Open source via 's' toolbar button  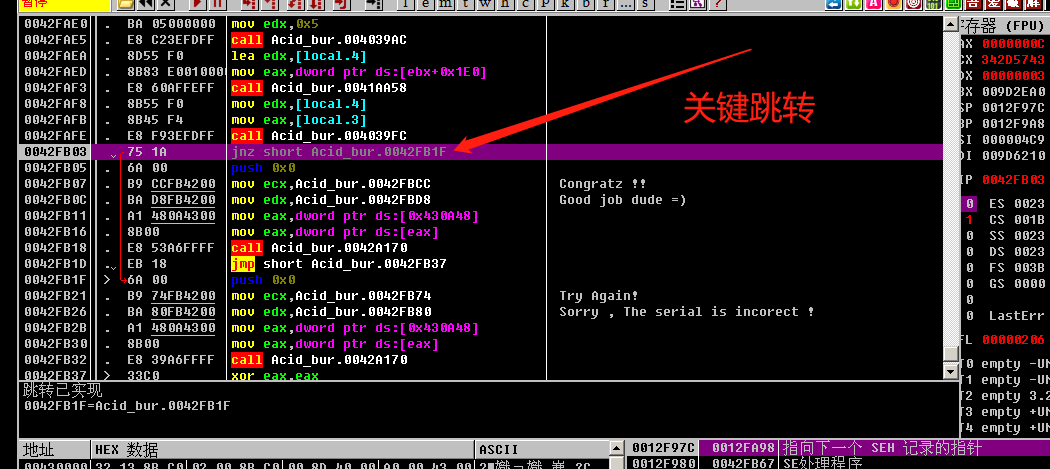[x=646, y=3]
